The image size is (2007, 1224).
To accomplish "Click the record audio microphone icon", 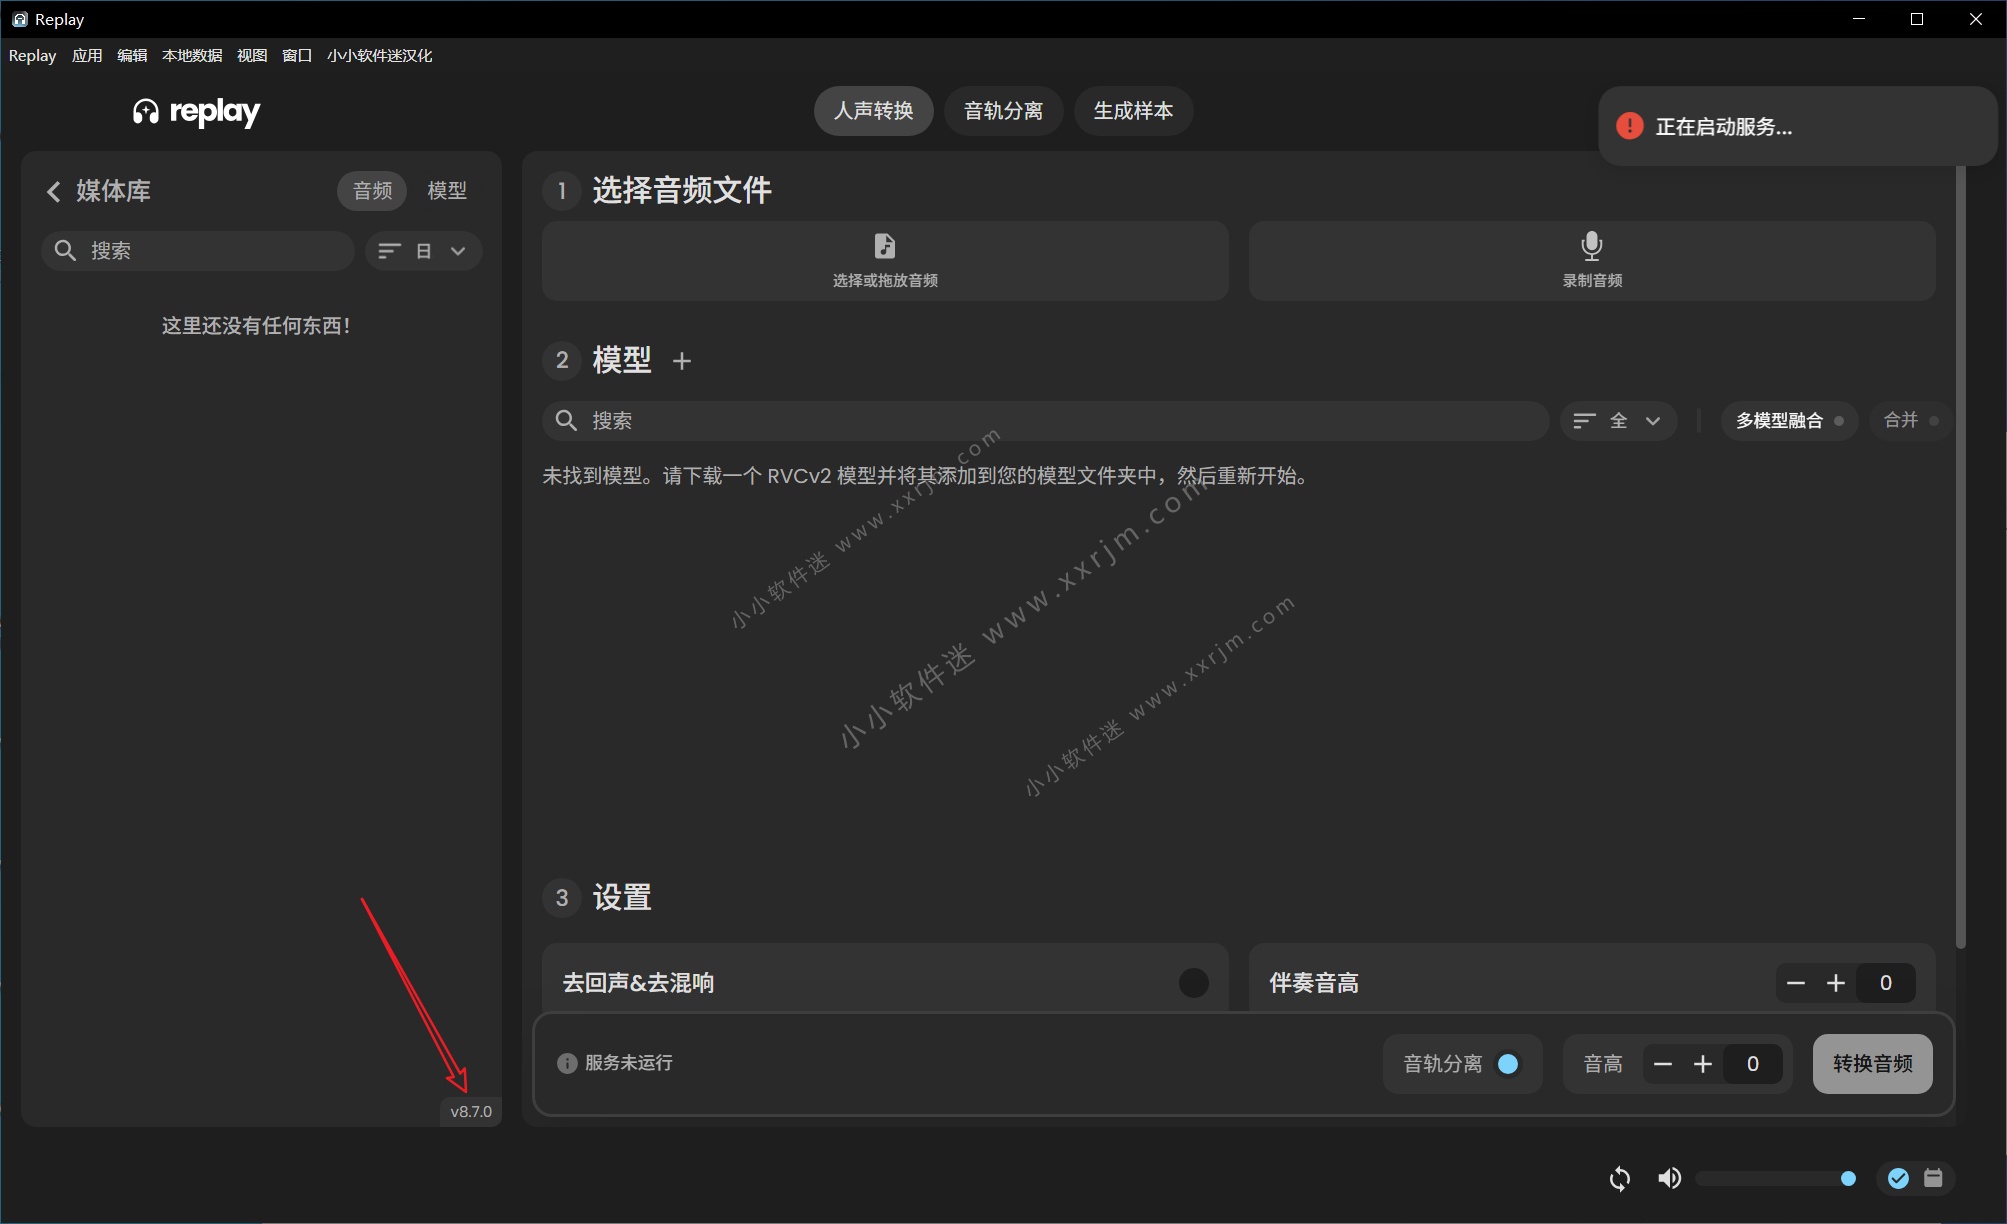I will pyautogui.click(x=1591, y=246).
